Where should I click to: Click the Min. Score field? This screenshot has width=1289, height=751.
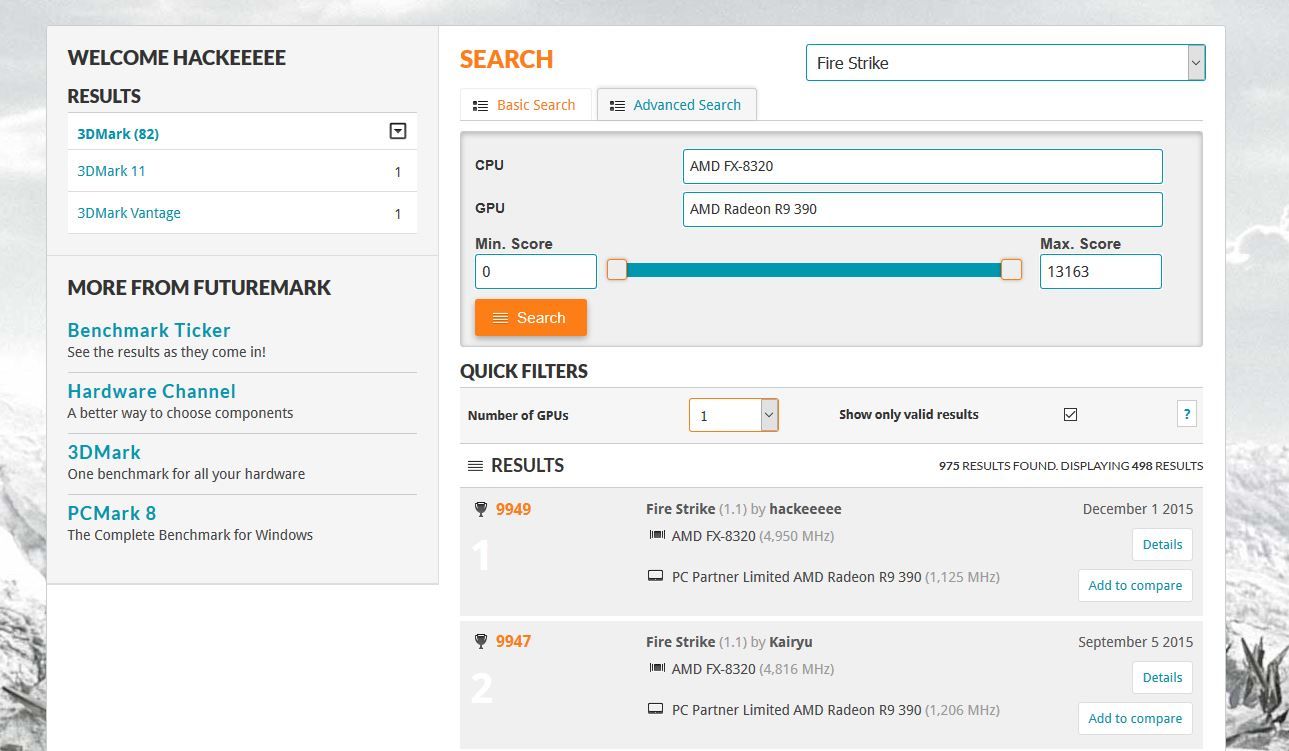536,272
